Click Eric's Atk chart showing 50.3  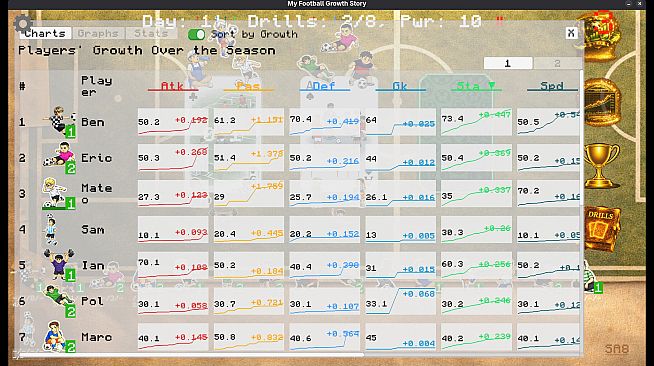[x=173, y=158]
